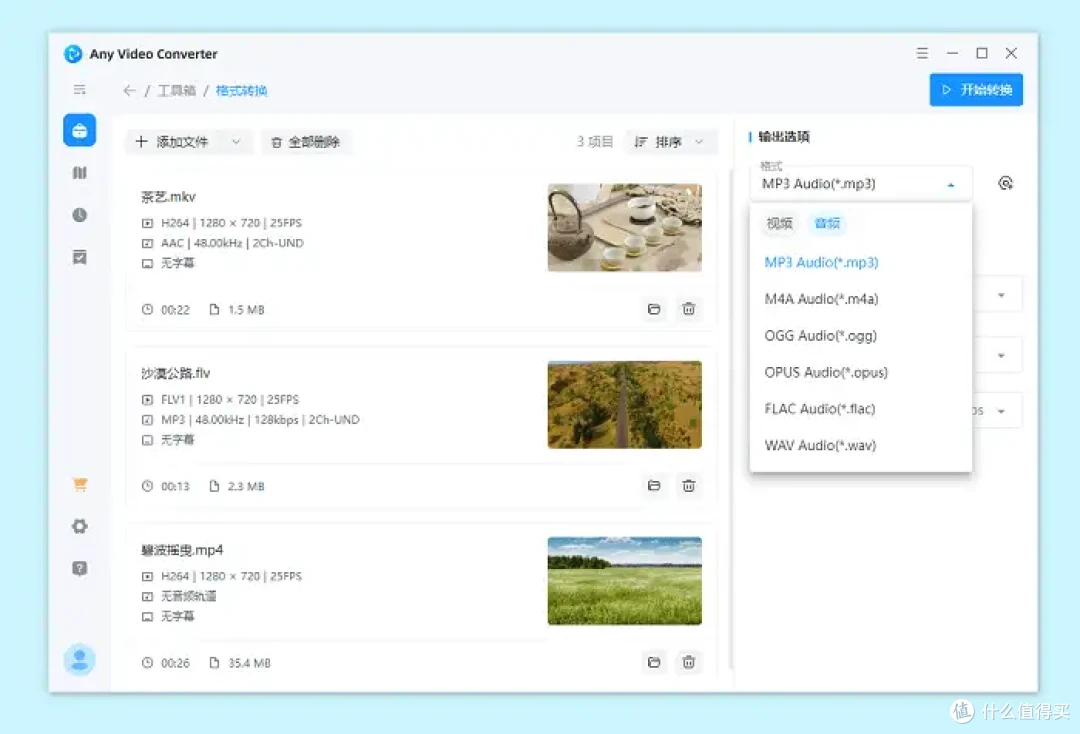Screen dimensions: 1080x734
Task: Expand the 添加文件 dropdown arrow
Action: [236, 142]
